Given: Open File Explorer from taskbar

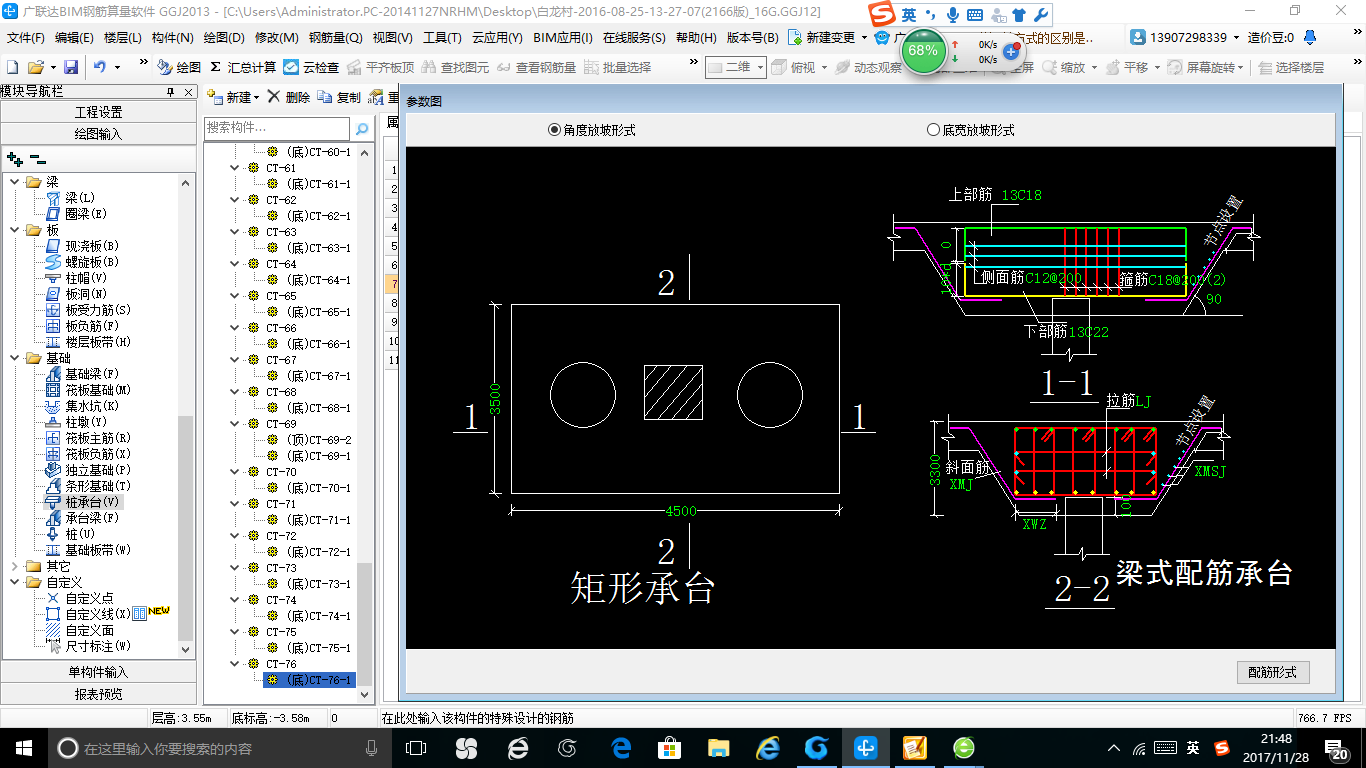Looking at the screenshot, I should tap(718, 747).
